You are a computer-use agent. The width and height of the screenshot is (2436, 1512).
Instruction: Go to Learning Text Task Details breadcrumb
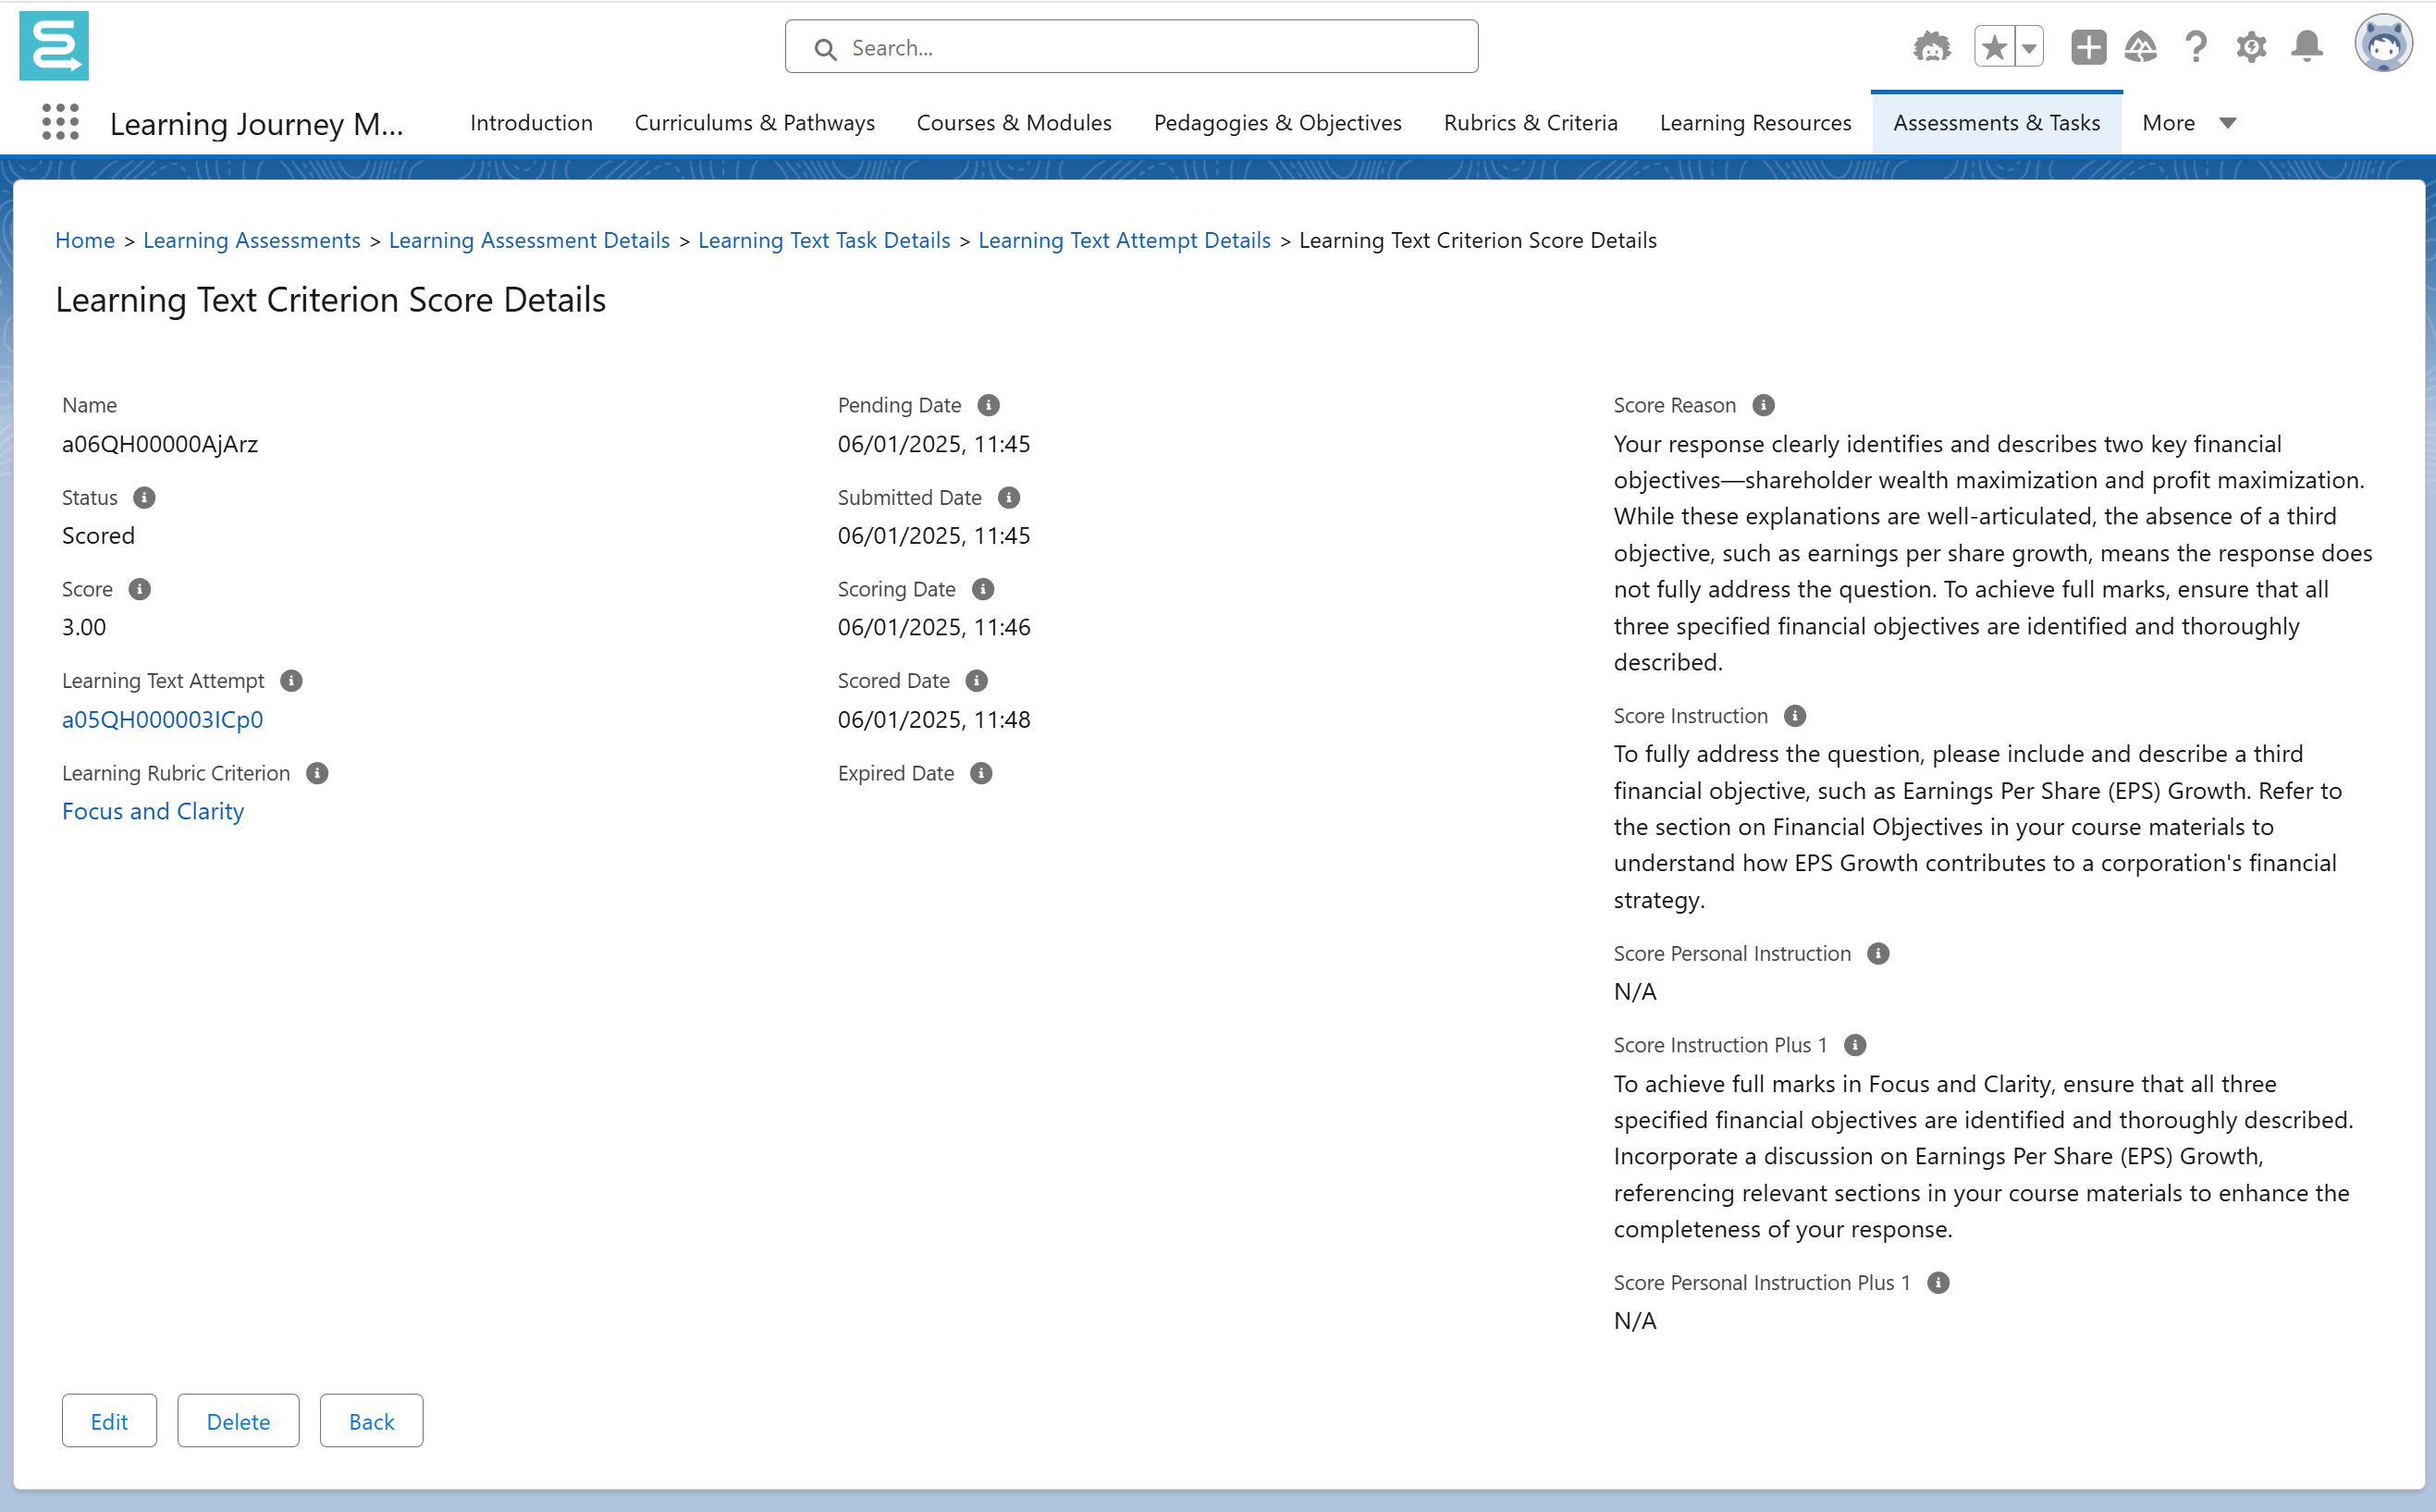tap(824, 240)
